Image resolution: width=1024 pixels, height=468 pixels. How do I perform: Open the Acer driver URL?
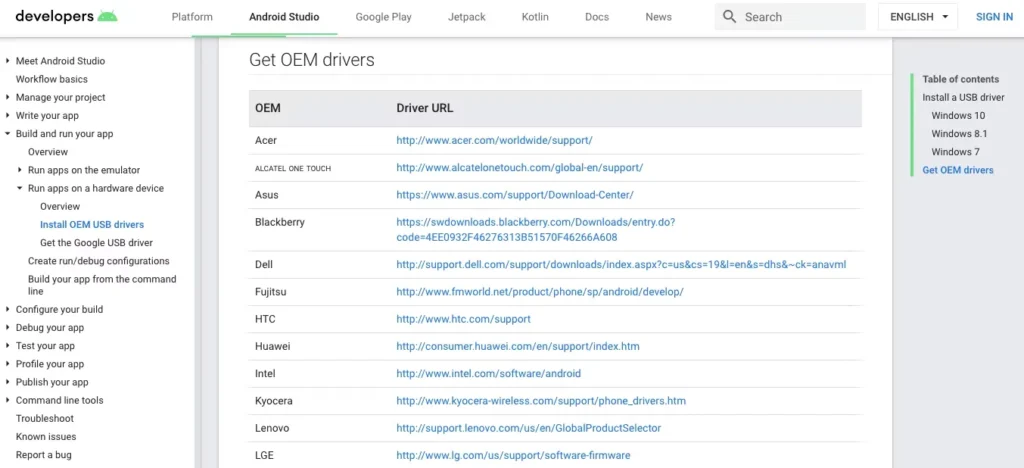click(x=494, y=141)
